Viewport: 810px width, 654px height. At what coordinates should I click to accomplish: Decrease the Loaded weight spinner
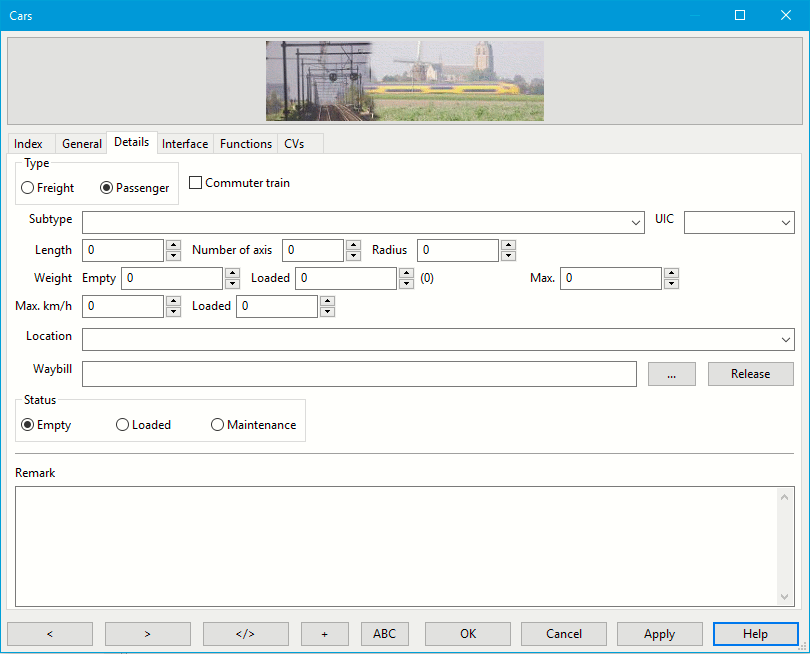406,284
